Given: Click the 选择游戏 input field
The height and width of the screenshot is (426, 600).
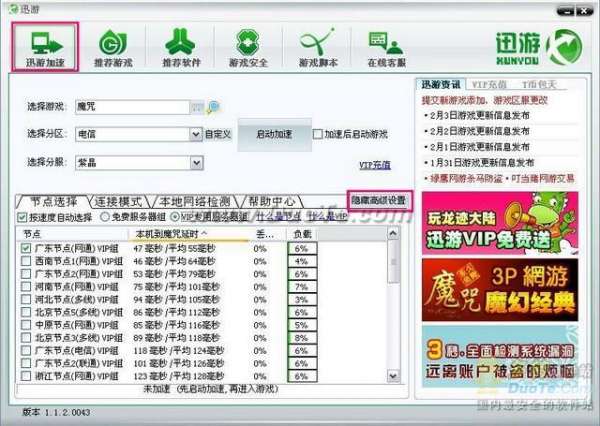Looking at the screenshot, I should point(132,107).
